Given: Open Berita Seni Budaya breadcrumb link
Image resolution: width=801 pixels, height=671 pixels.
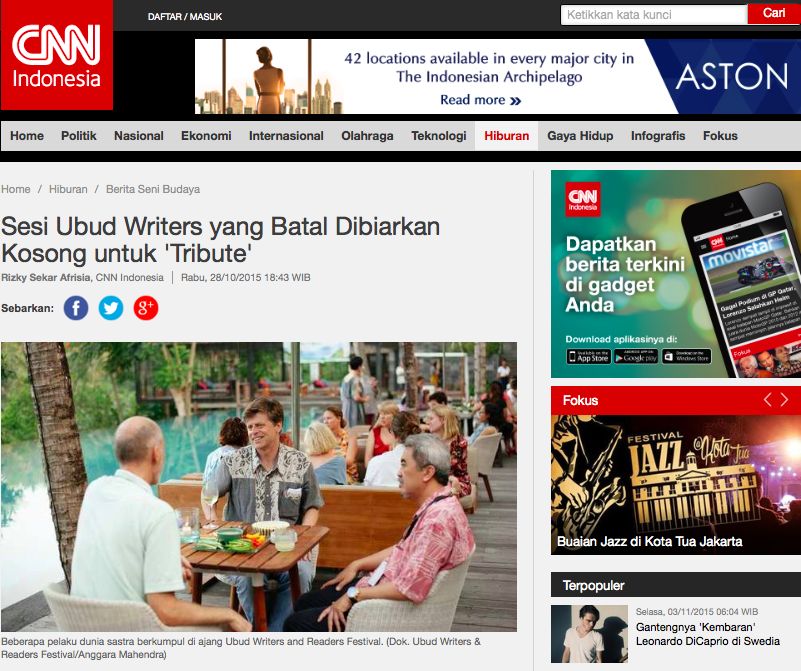Looking at the screenshot, I should (153, 189).
